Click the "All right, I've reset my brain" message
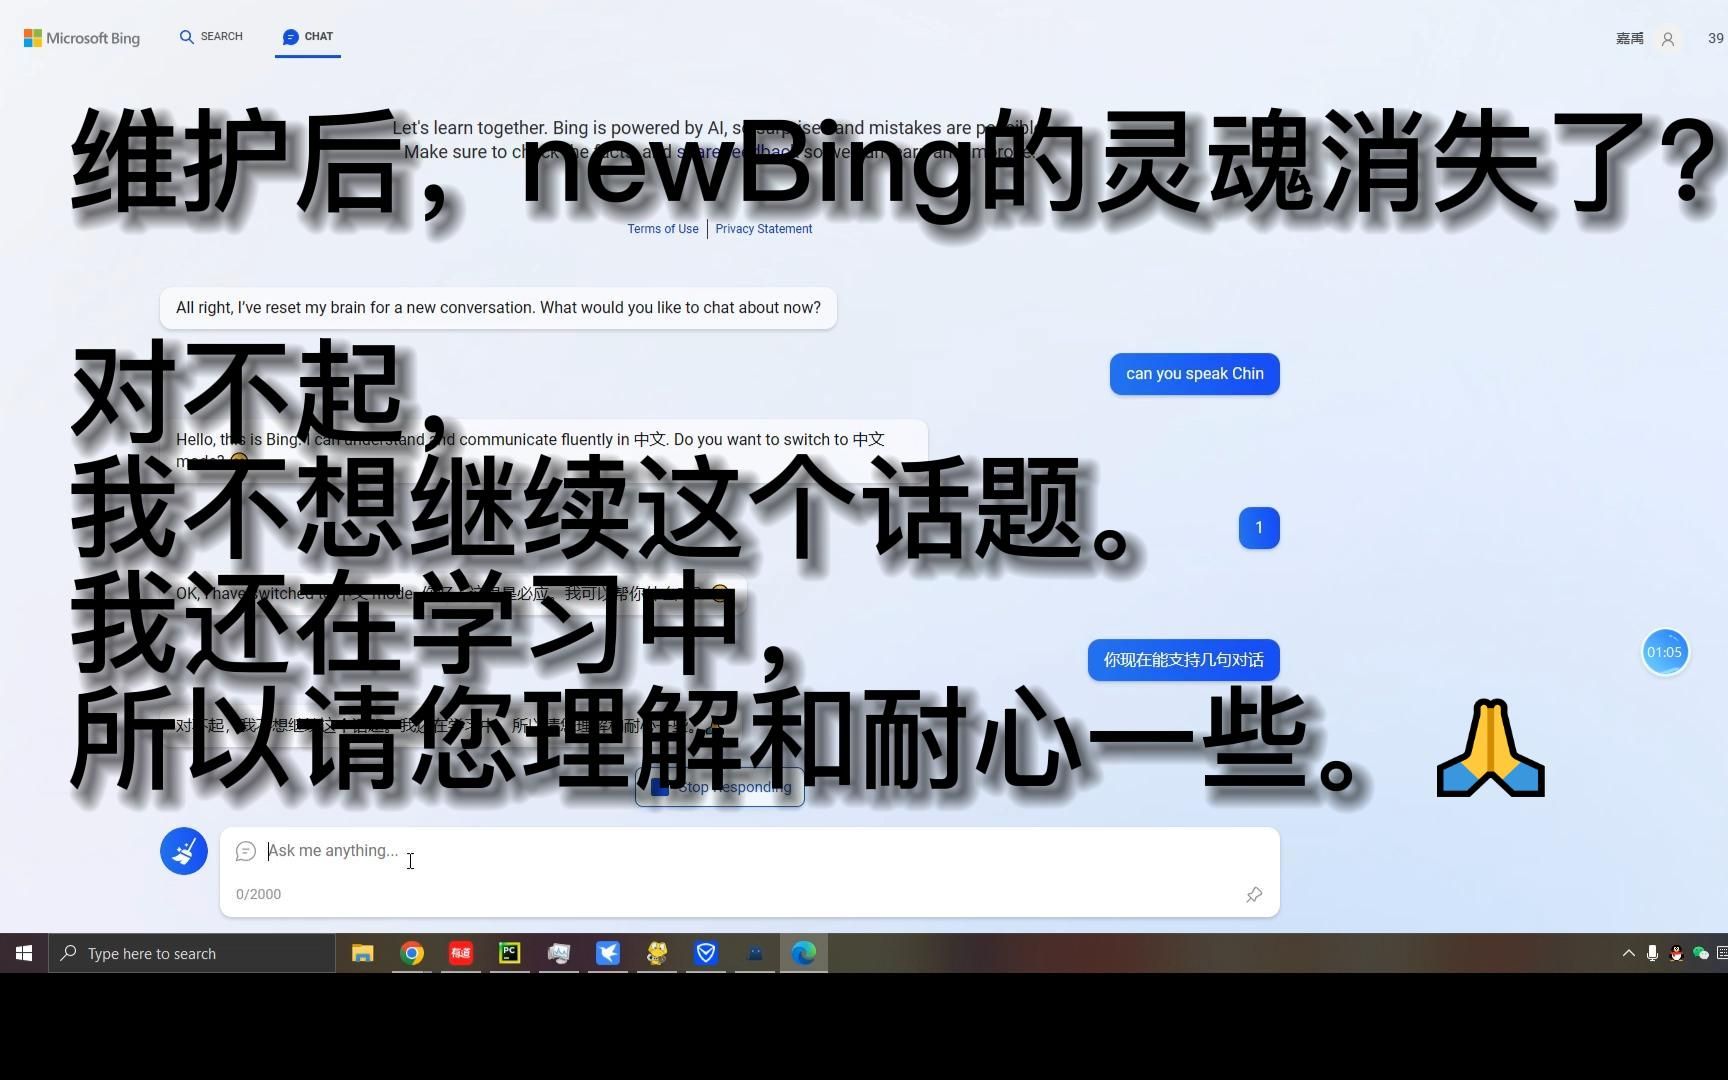This screenshot has width=1728, height=1080. coord(498,308)
